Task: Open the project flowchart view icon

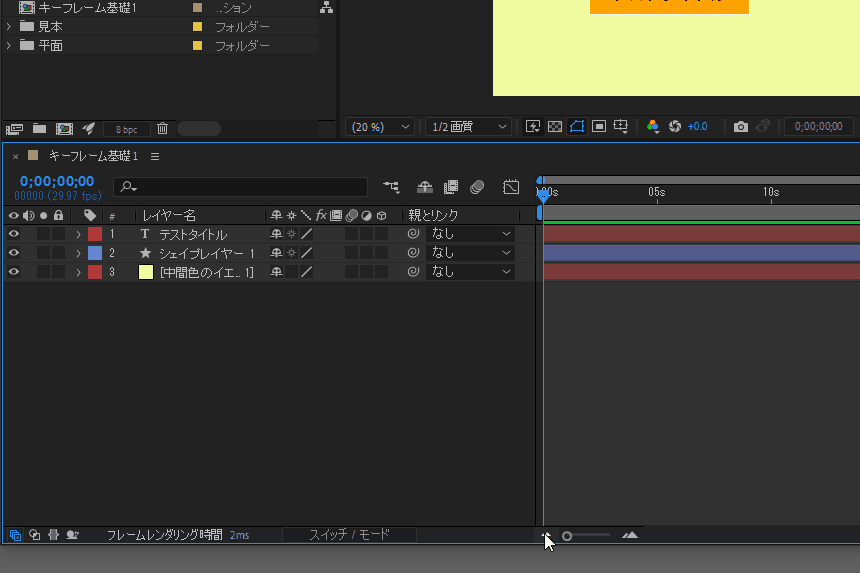Action: (326, 7)
